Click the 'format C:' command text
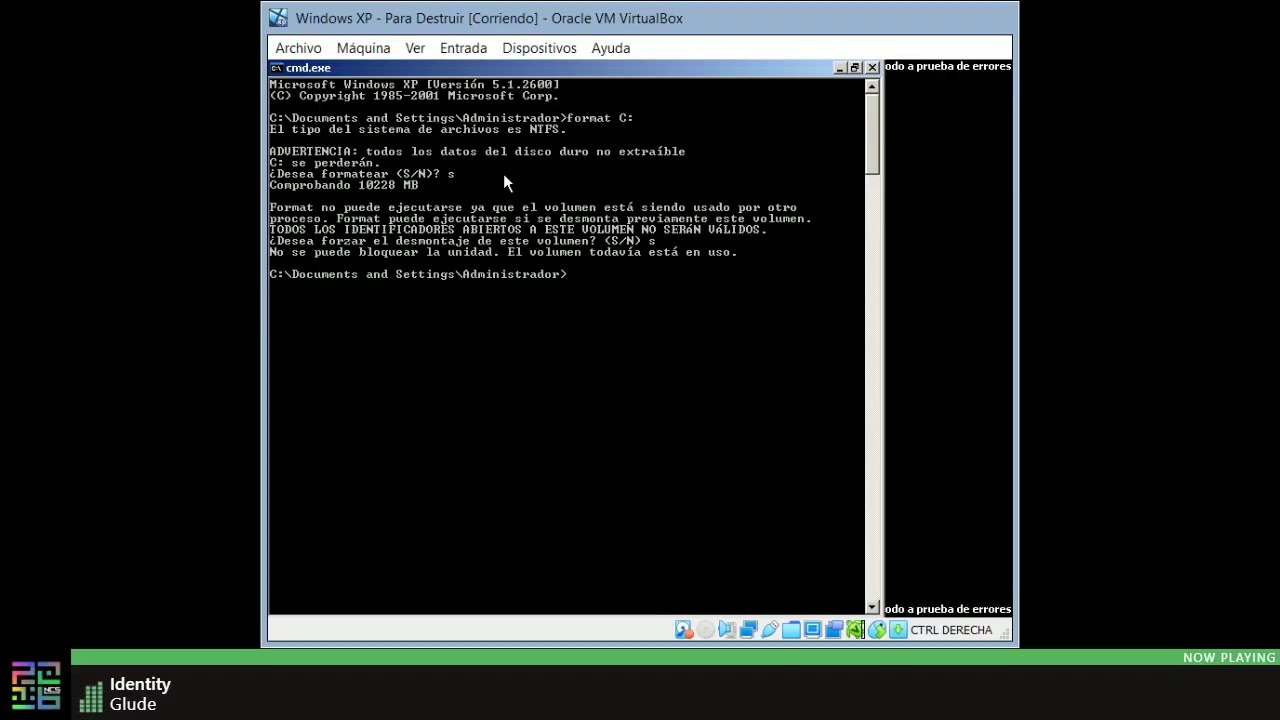 point(600,118)
